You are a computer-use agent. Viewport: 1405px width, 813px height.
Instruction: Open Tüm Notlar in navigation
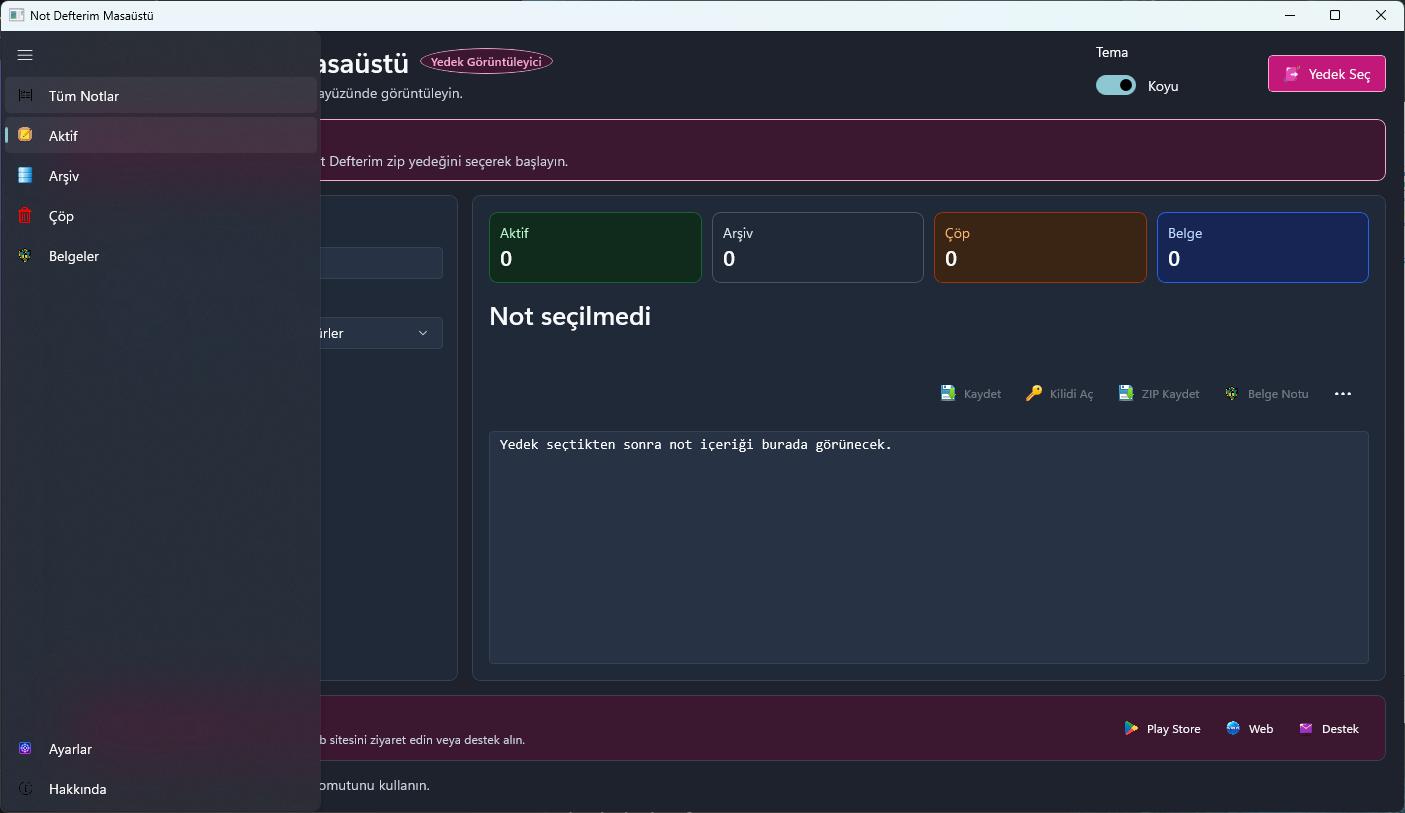(161, 96)
